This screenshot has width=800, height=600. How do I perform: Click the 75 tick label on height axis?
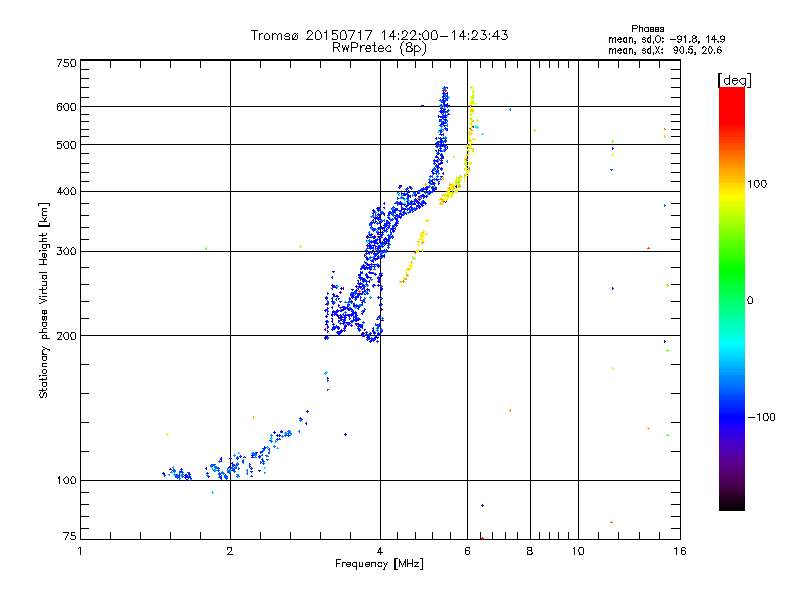coord(70,536)
